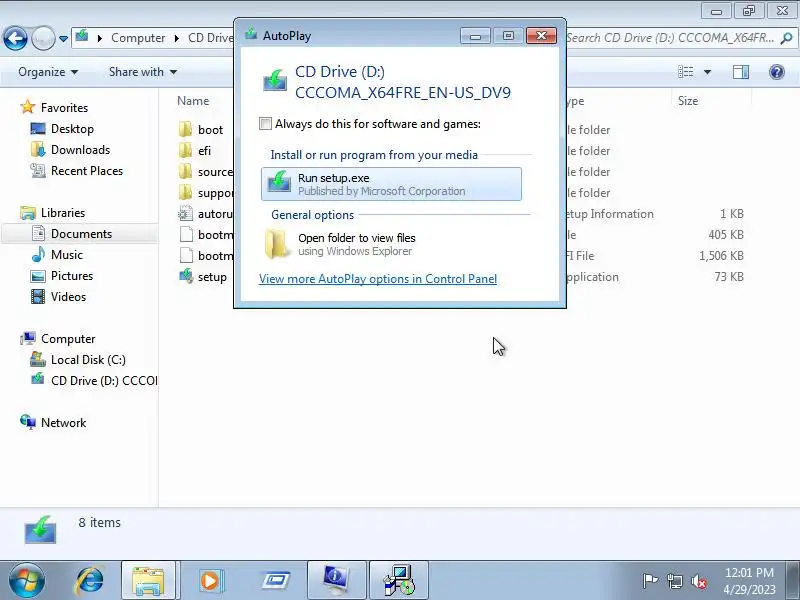Viewport: 800px width, 600px height.
Task: Select the Videos library
Action: click(68, 296)
